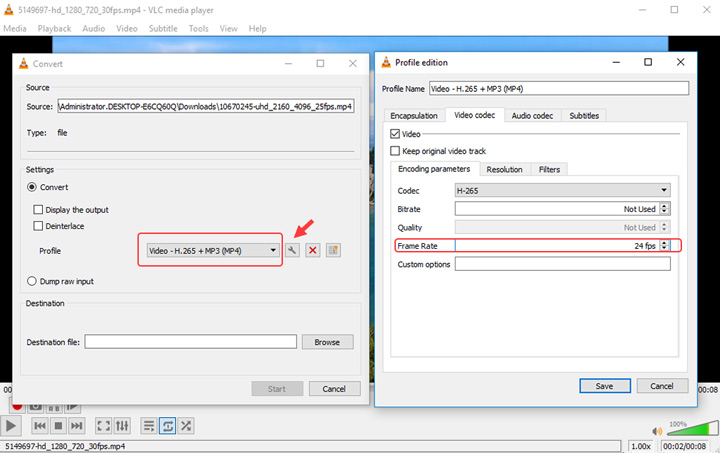Click frame-by-frame advance button
This screenshot has width=720, height=453.
click(x=73, y=407)
